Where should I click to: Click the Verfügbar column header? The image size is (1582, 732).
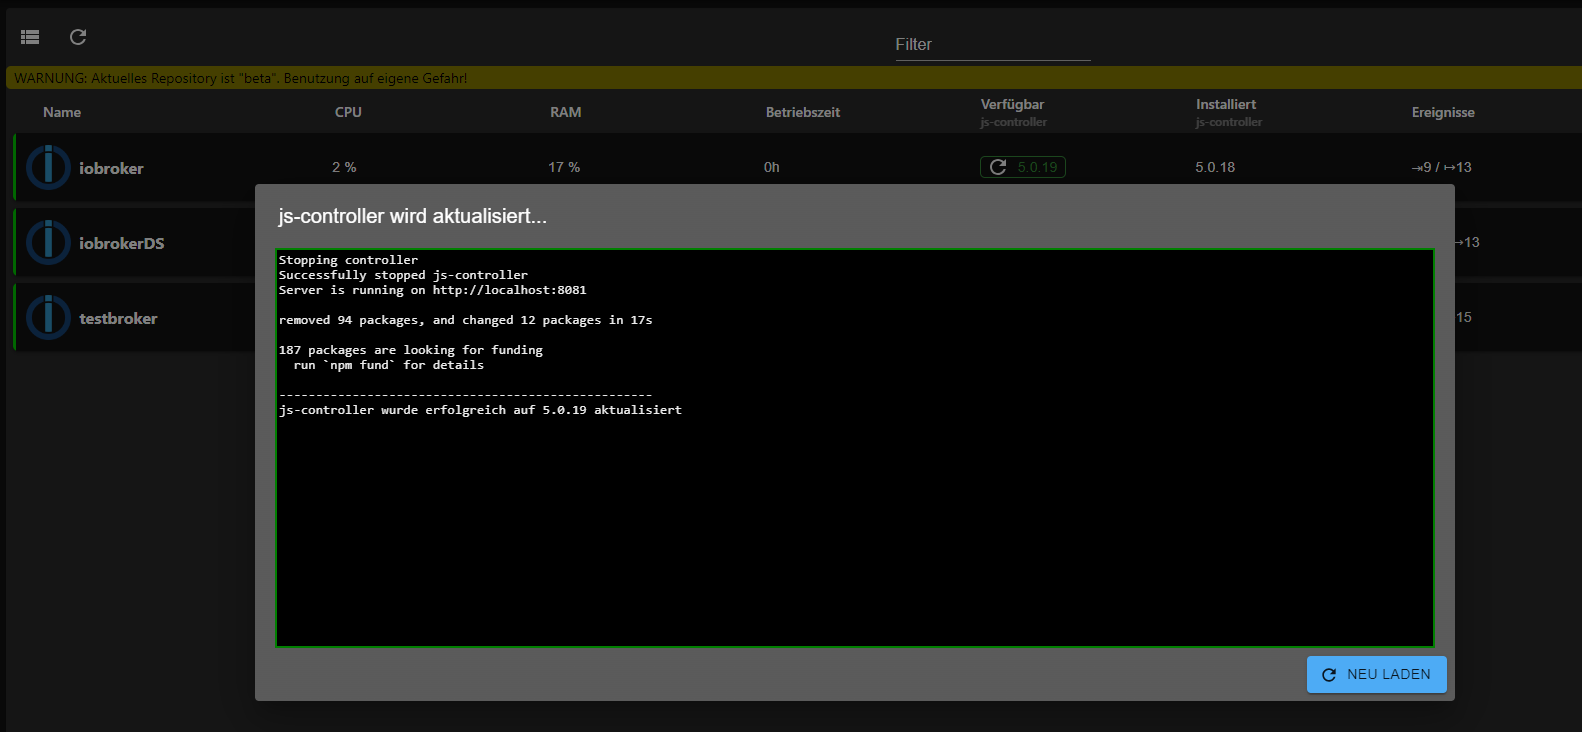click(x=1012, y=104)
